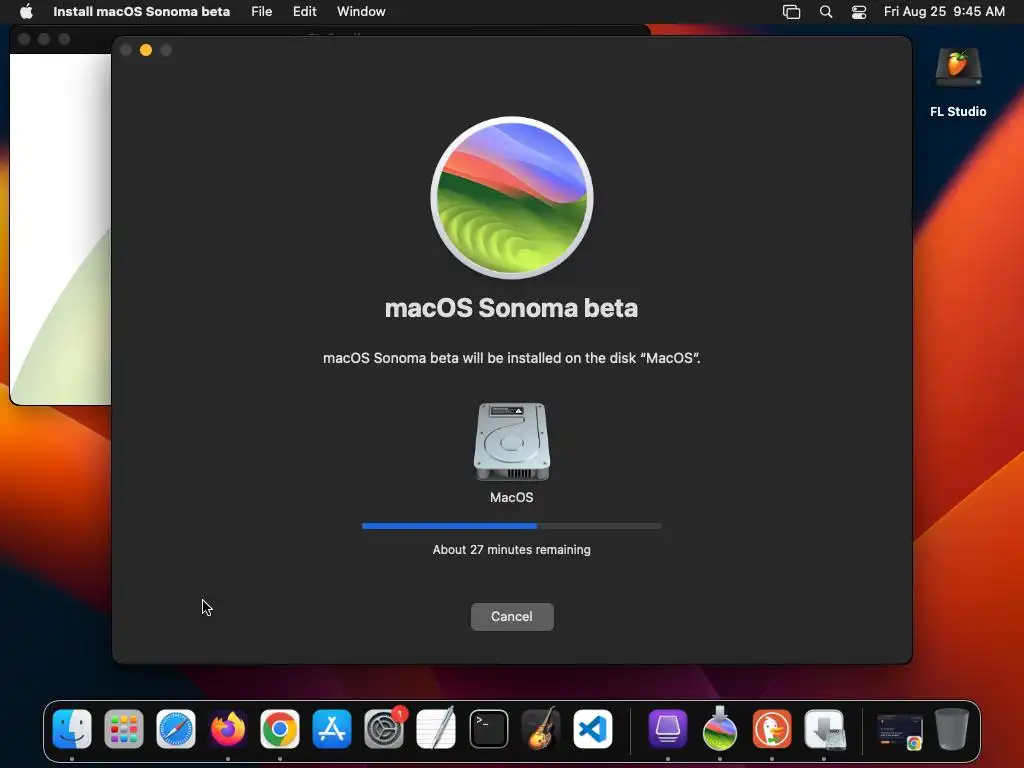Click 'About 27 minutes remaining' text
This screenshot has width=1024, height=768.
point(511,550)
